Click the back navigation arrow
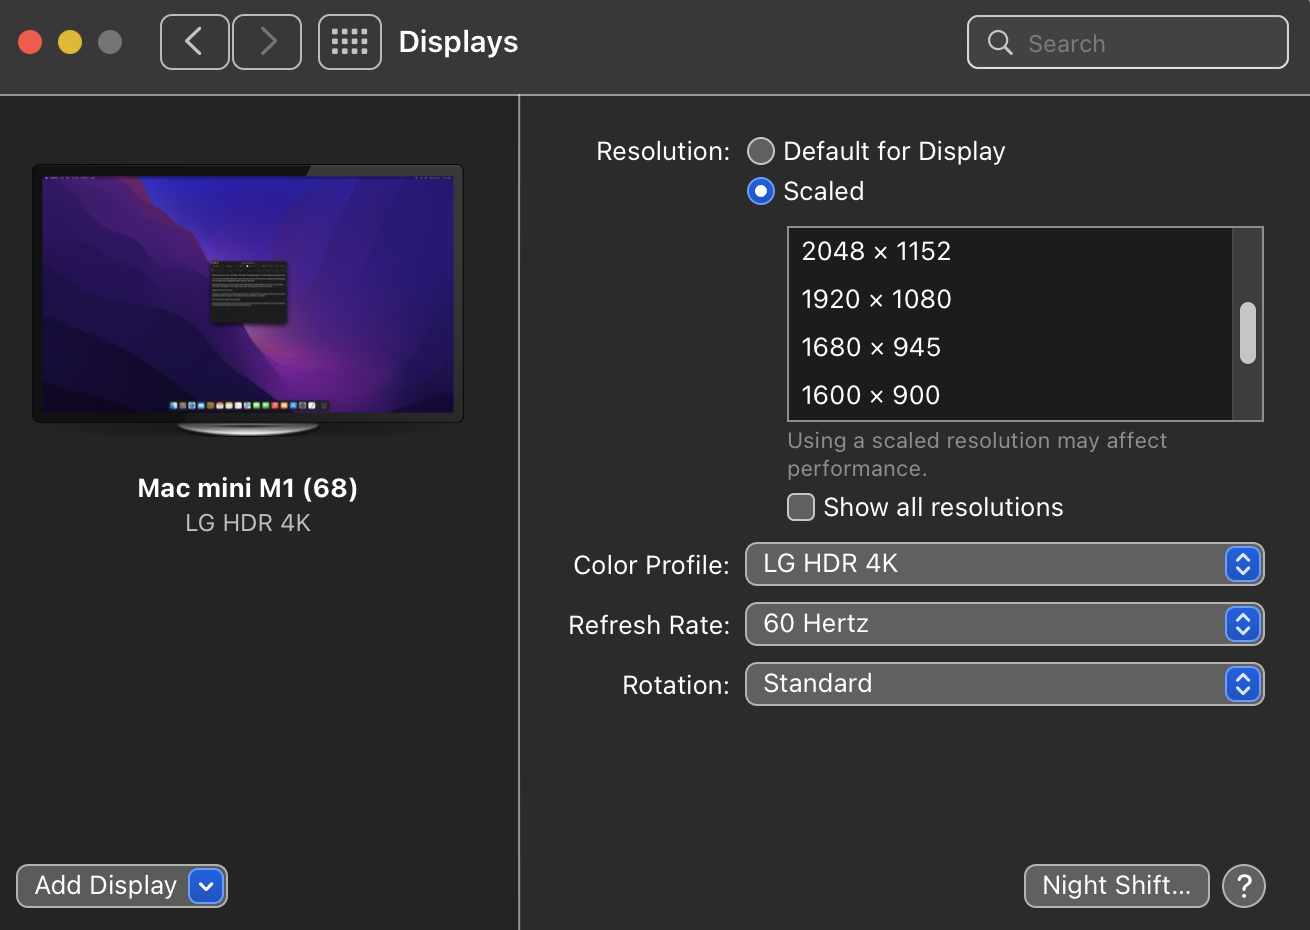1310x930 pixels. point(195,42)
